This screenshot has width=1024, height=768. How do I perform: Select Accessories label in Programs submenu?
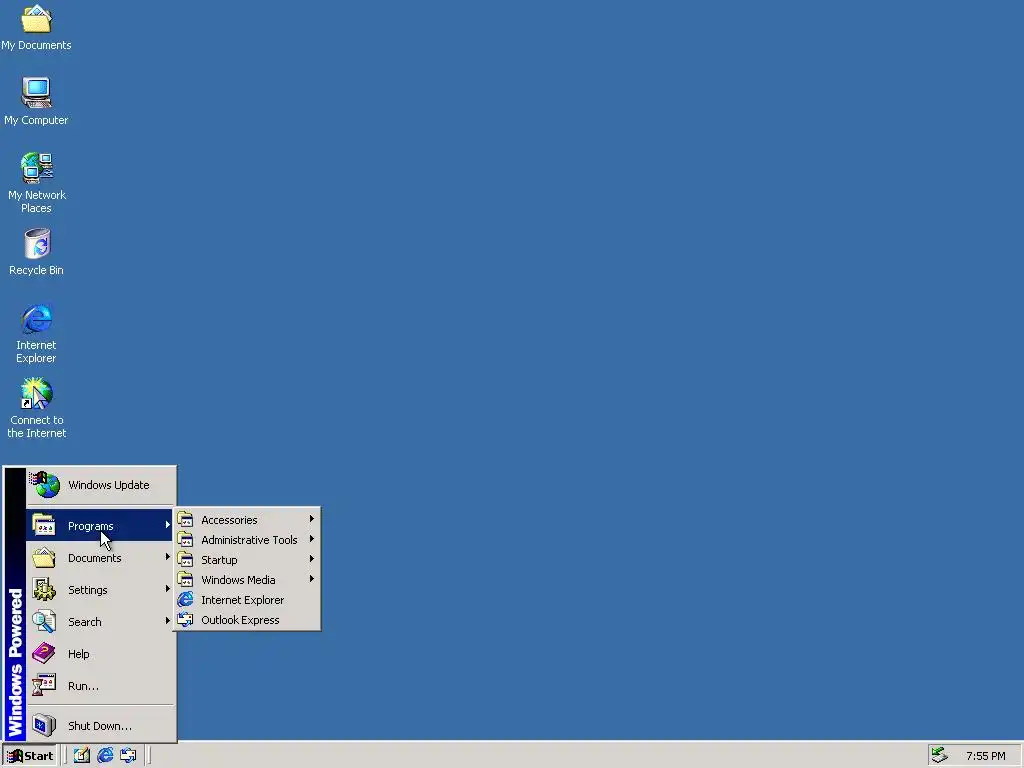pos(229,520)
